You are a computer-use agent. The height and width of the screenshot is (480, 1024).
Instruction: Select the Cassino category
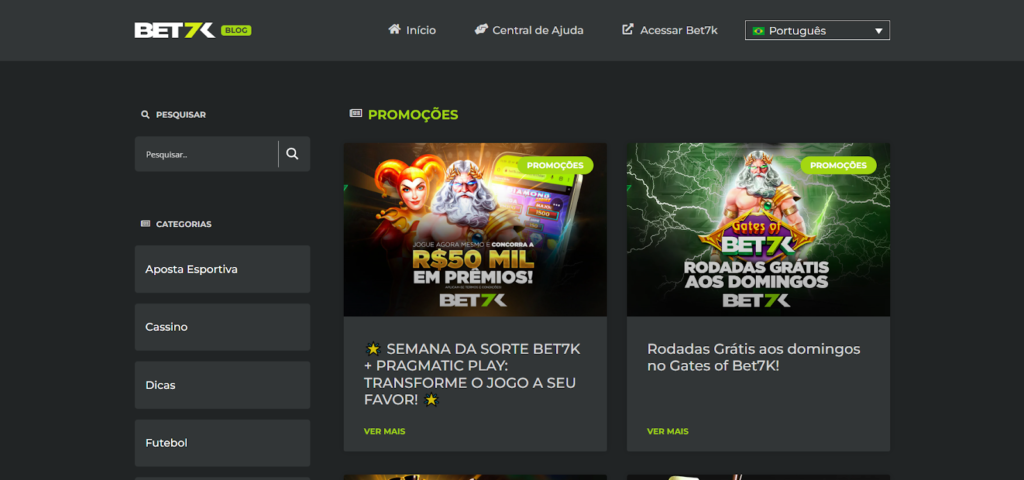tap(222, 327)
